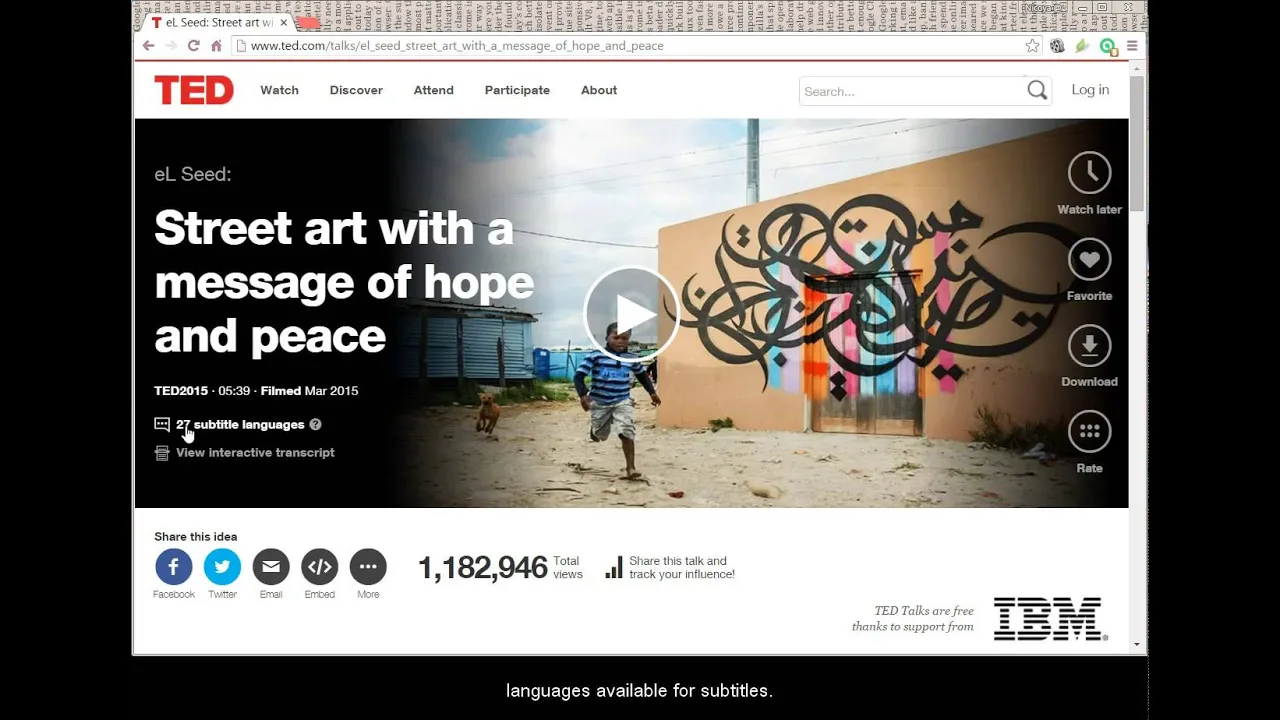The image size is (1280, 720).
Task: Share this talk on Twitter
Action: (x=222, y=567)
